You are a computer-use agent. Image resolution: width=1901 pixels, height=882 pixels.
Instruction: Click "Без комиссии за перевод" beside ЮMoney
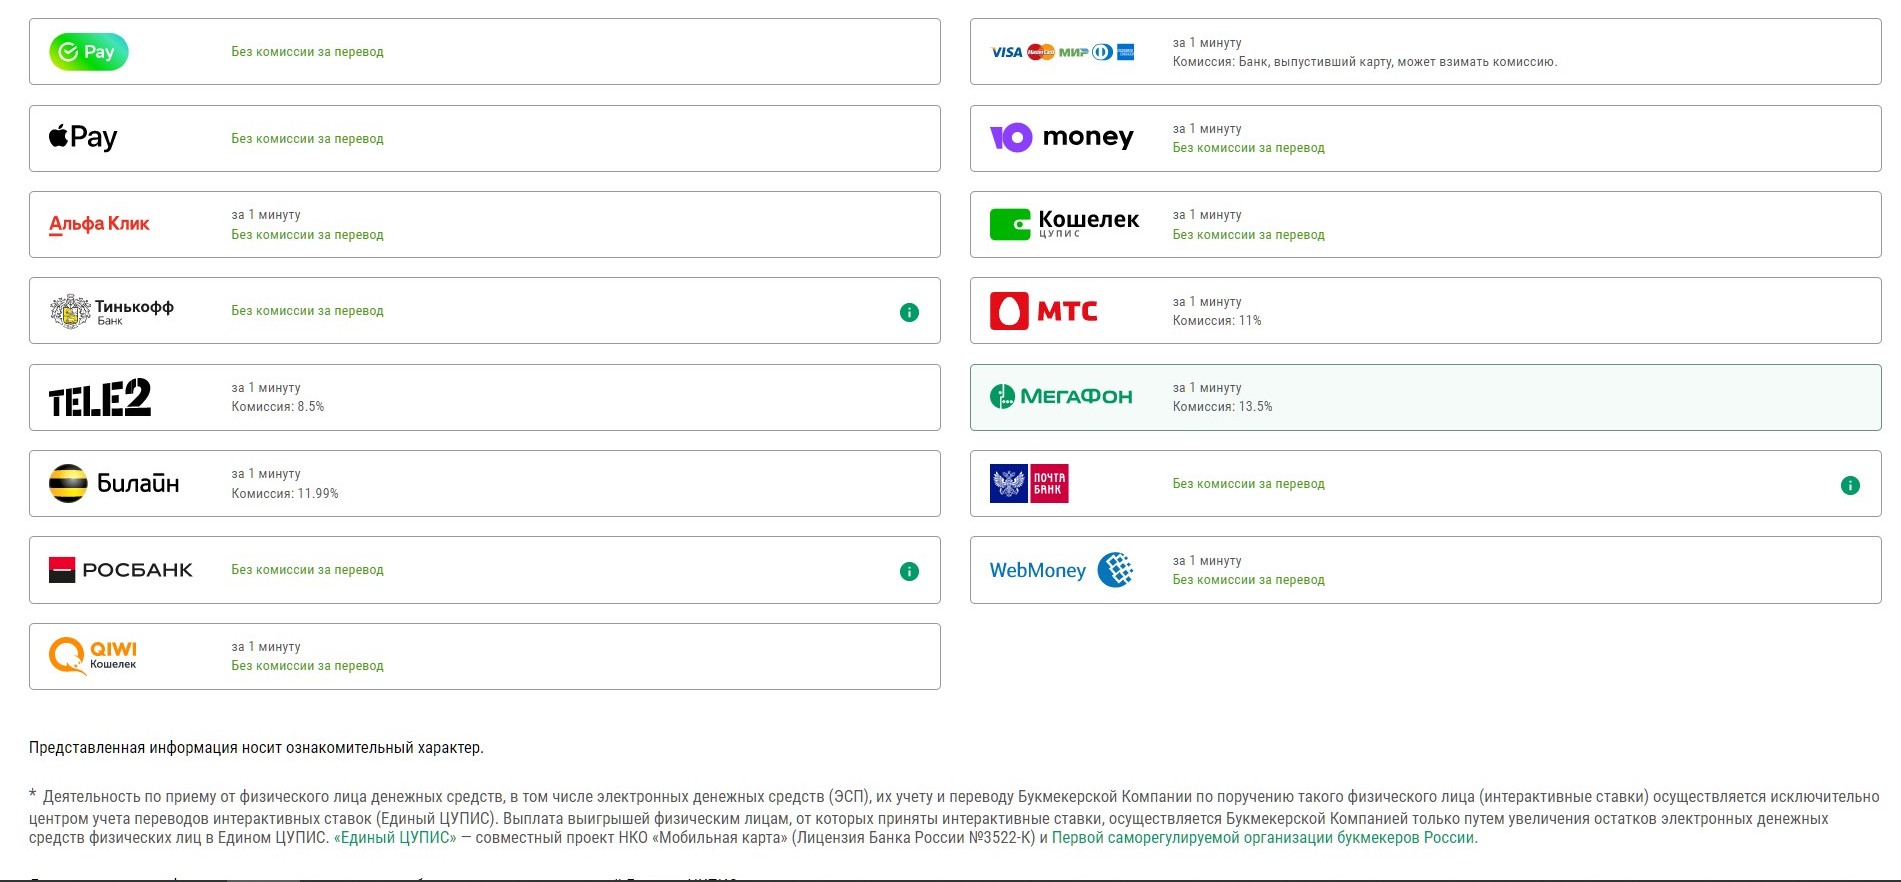[x=1249, y=148]
